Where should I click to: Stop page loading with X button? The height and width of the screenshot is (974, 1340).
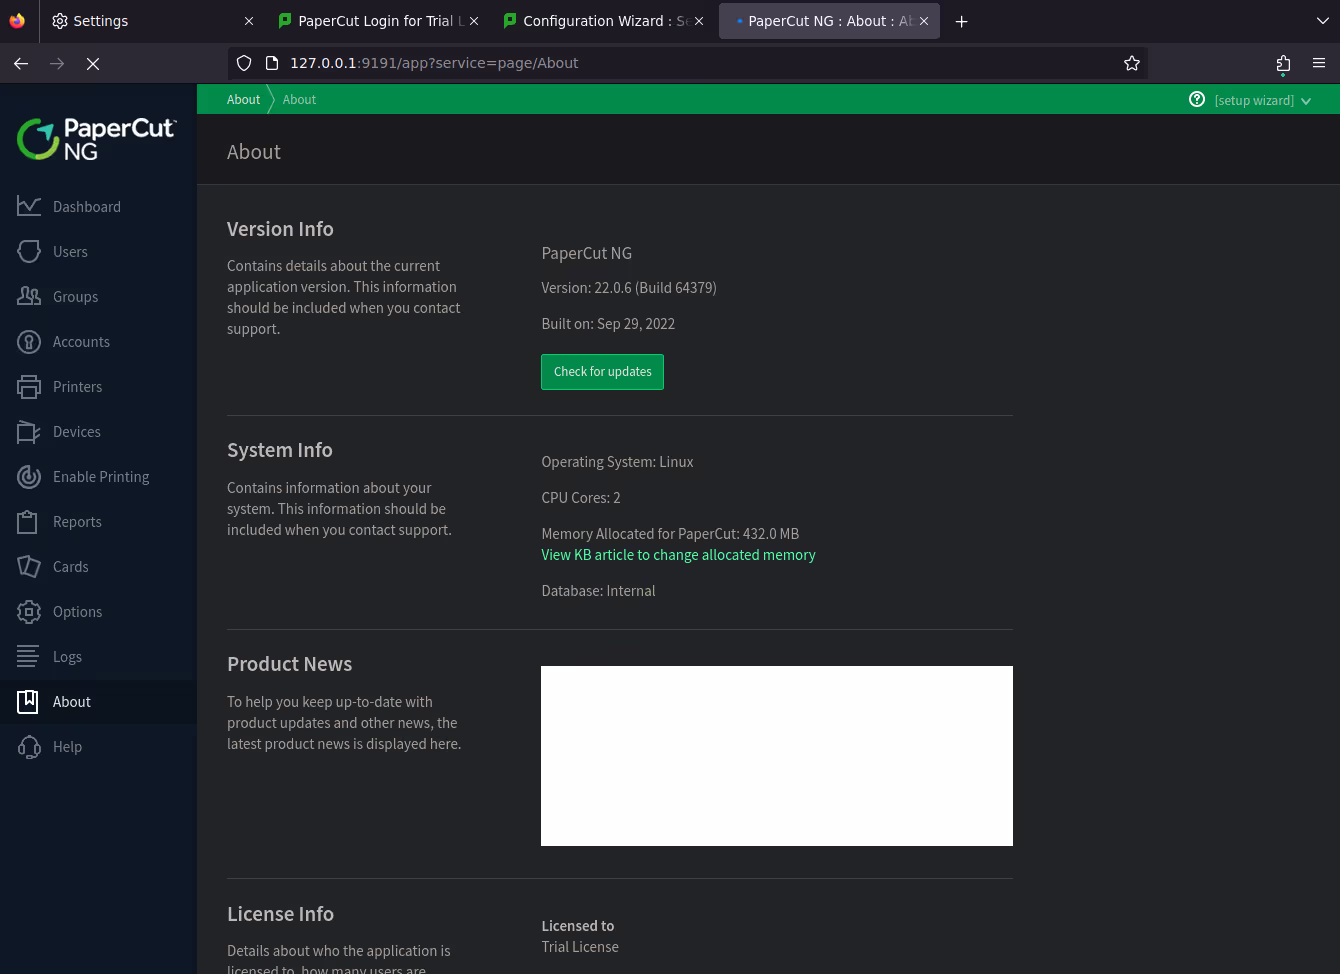[93, 63]
